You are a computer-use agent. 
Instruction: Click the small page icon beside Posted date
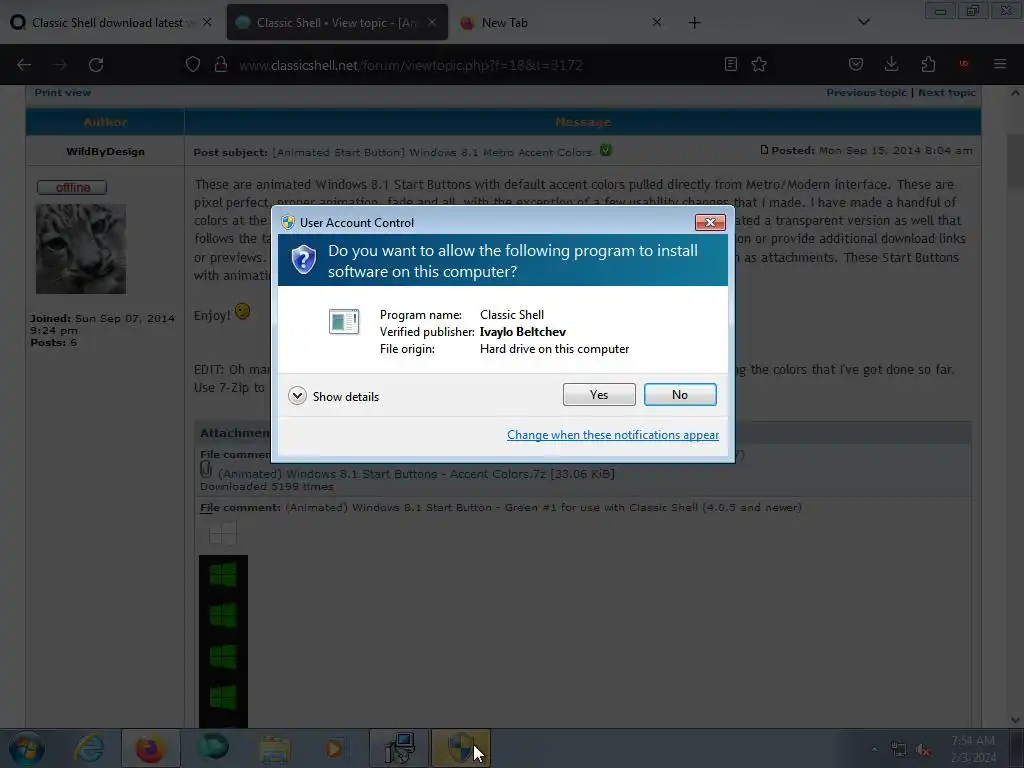point(764,150)
